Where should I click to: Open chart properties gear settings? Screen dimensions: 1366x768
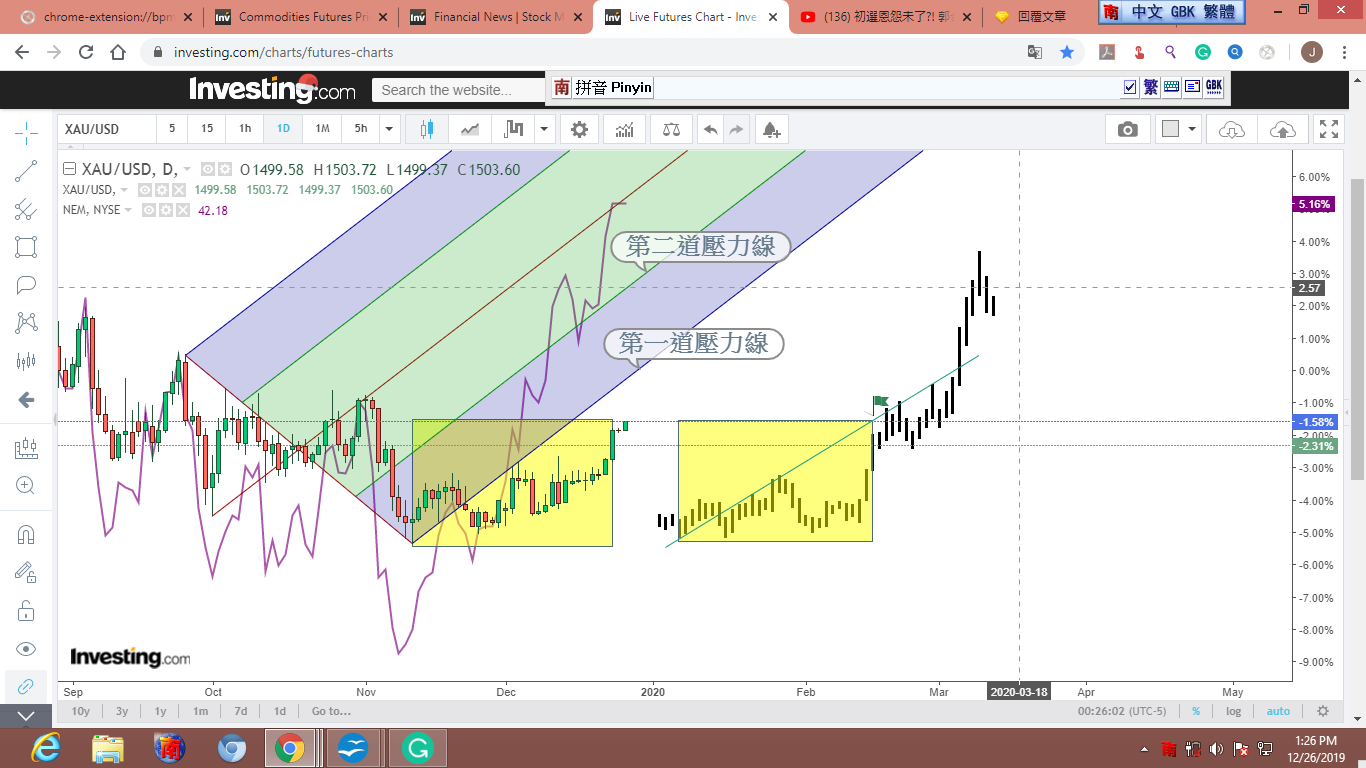click(x=579, y=129)
